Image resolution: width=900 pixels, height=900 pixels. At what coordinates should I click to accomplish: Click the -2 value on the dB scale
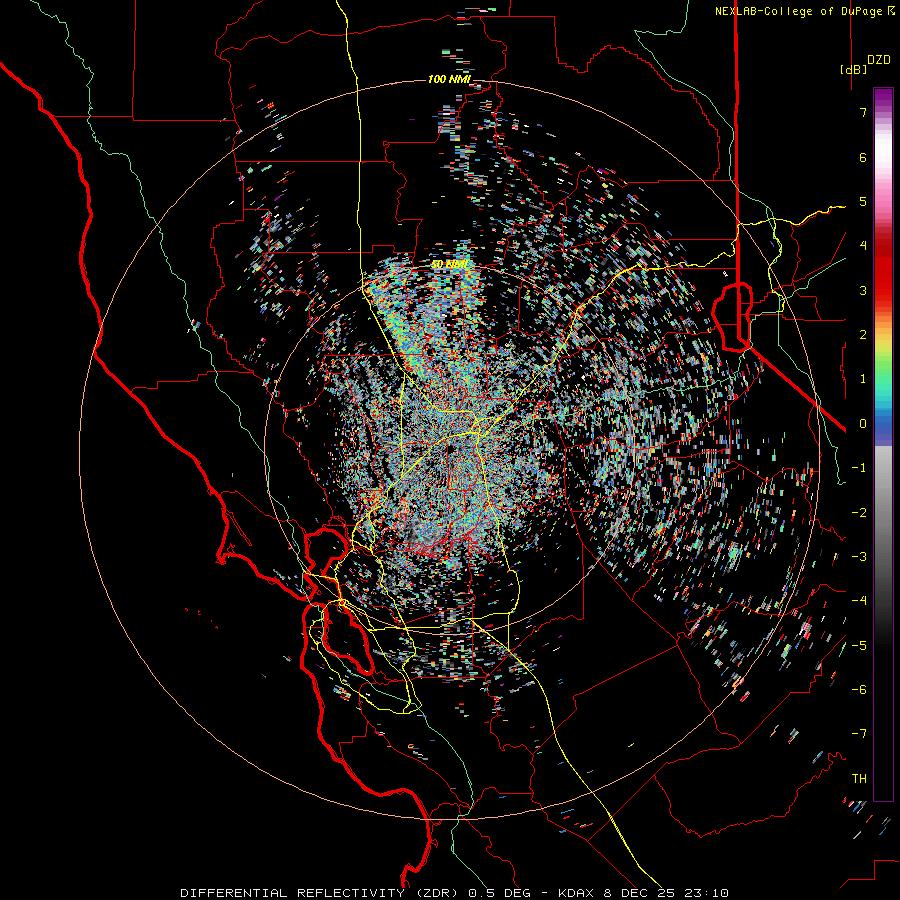point(859,513)
